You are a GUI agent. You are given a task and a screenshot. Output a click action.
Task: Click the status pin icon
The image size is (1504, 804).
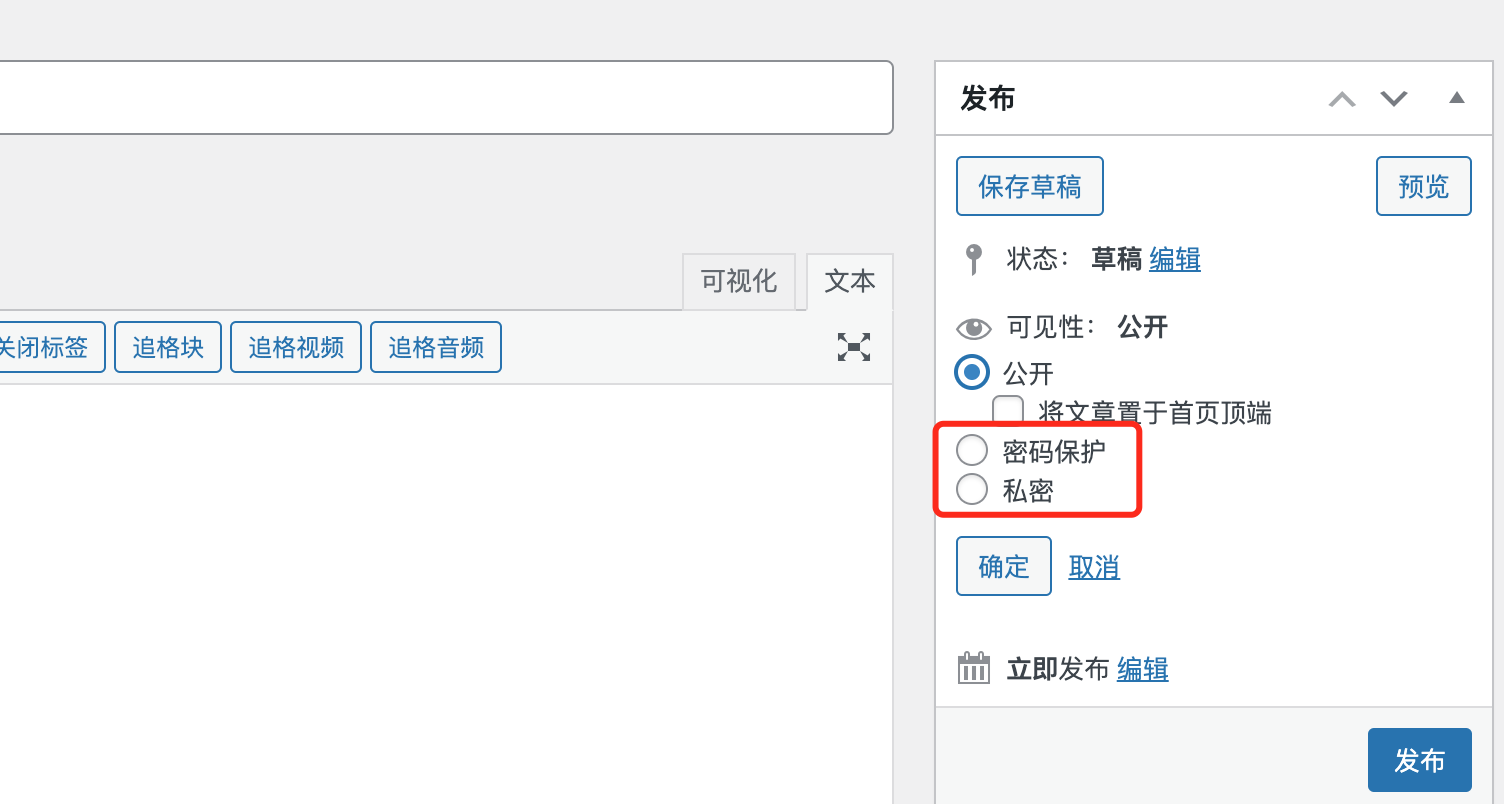click(x=973, y=260)
